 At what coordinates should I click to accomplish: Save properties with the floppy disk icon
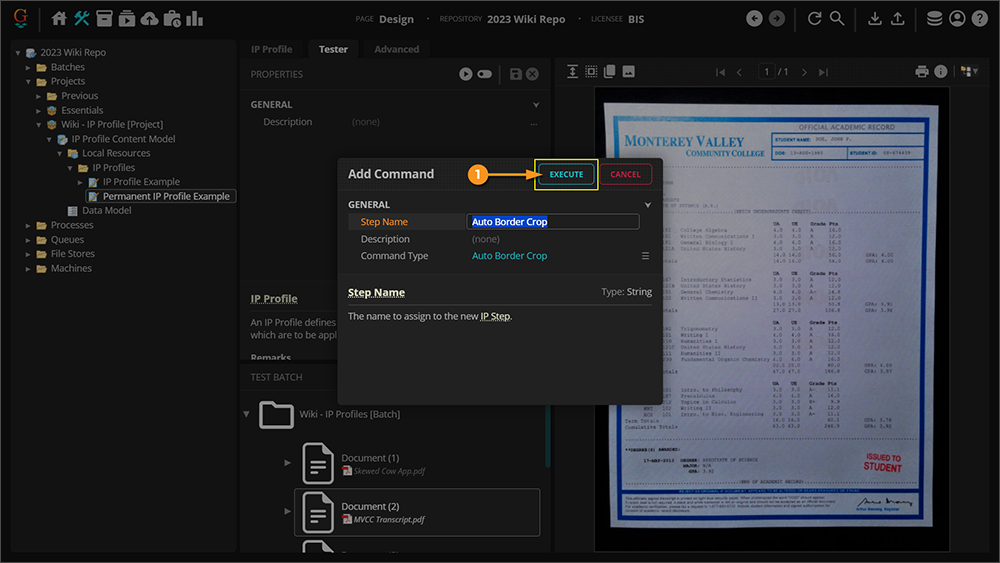516,74
